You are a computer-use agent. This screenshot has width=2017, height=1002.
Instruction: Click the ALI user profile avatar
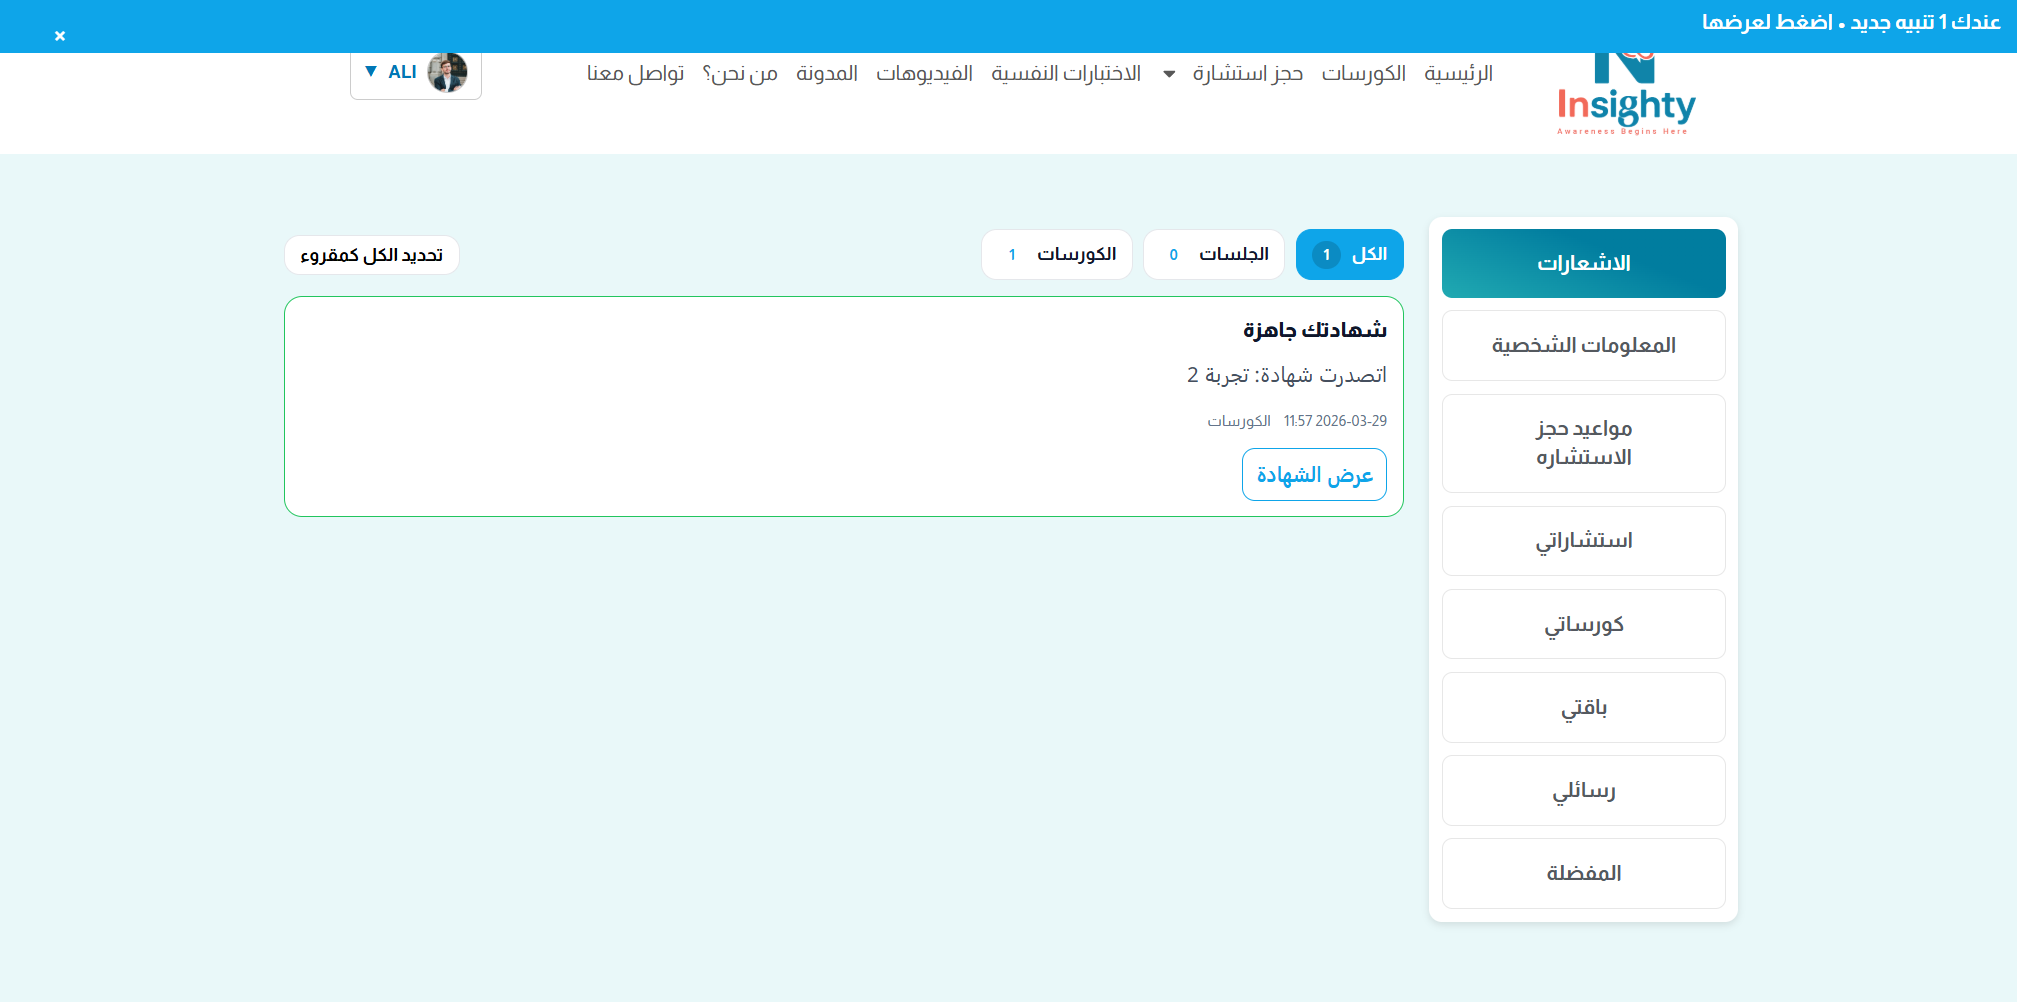pos(447,73)
